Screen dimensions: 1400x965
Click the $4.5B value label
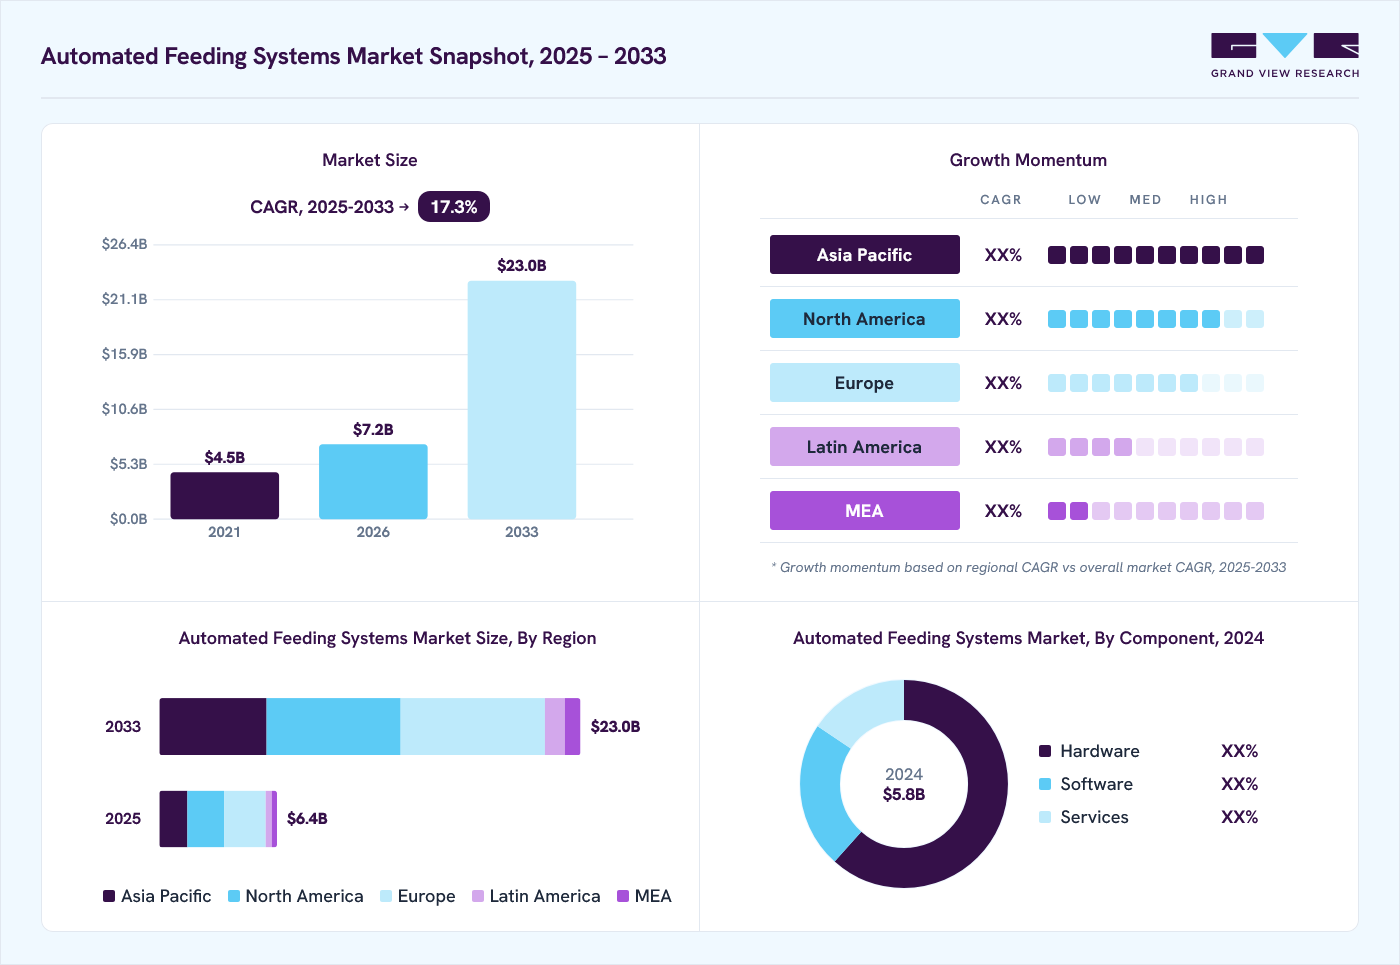[x=225, y=457]
